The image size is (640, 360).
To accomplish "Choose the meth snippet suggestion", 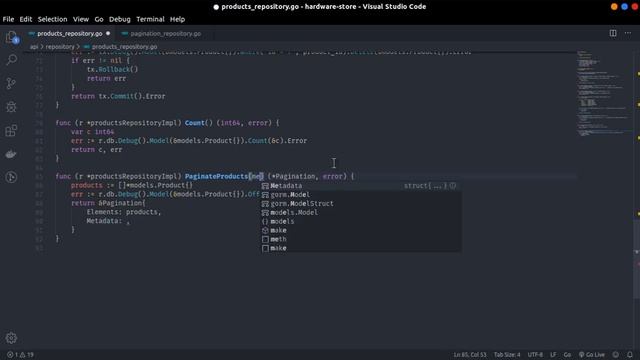I will coord(361,240).
